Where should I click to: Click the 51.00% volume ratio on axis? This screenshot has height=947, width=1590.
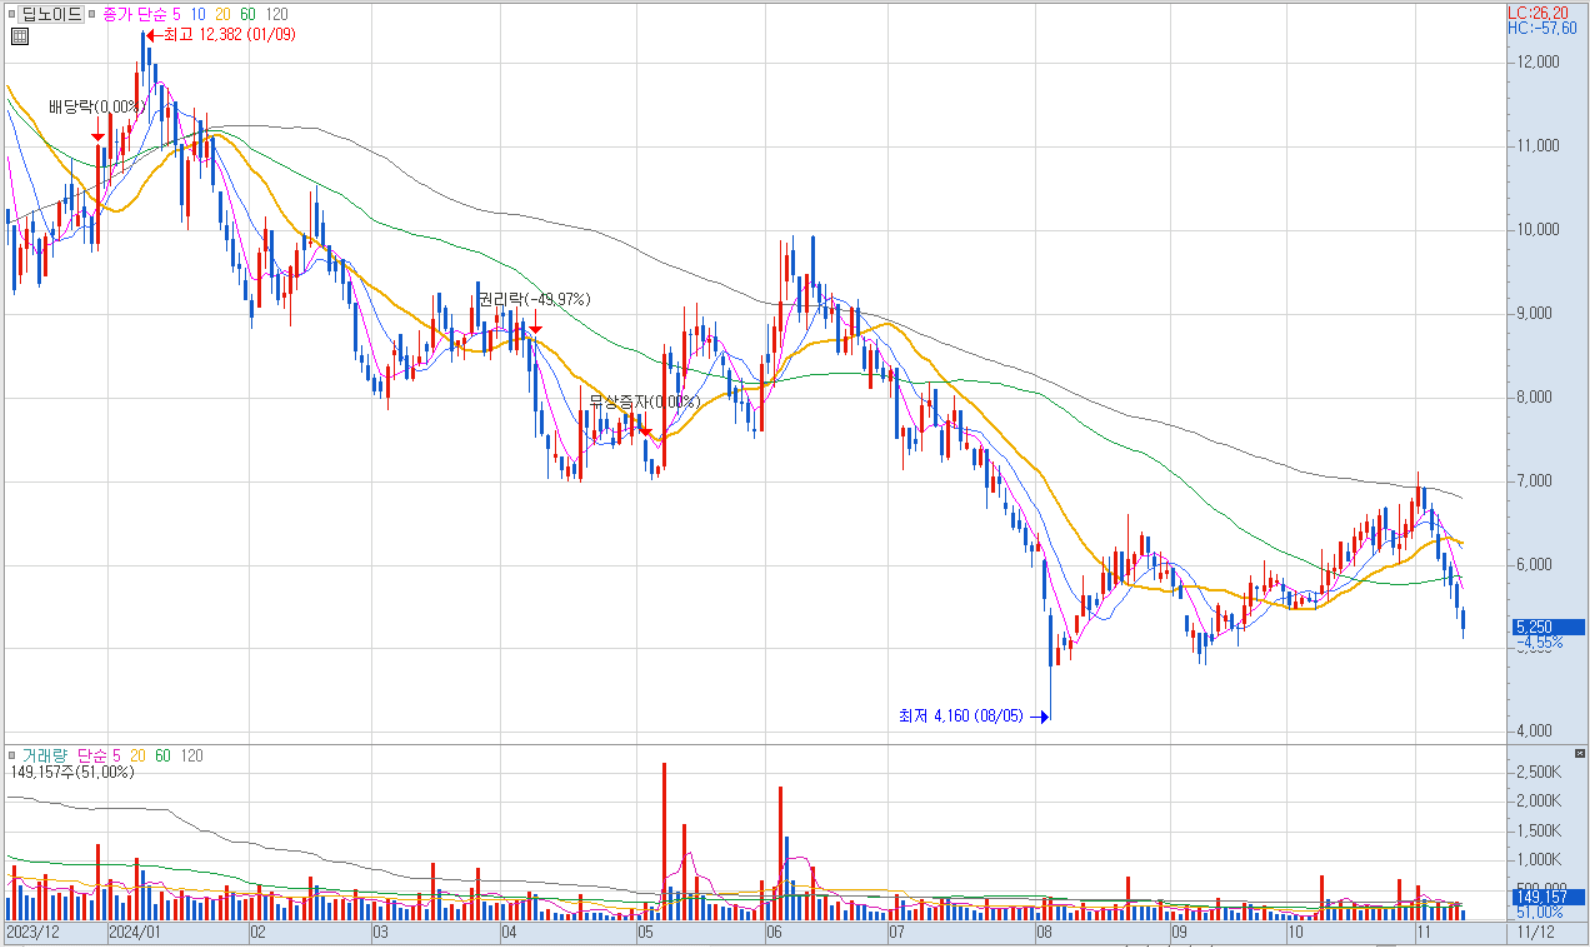point(1540,912)
